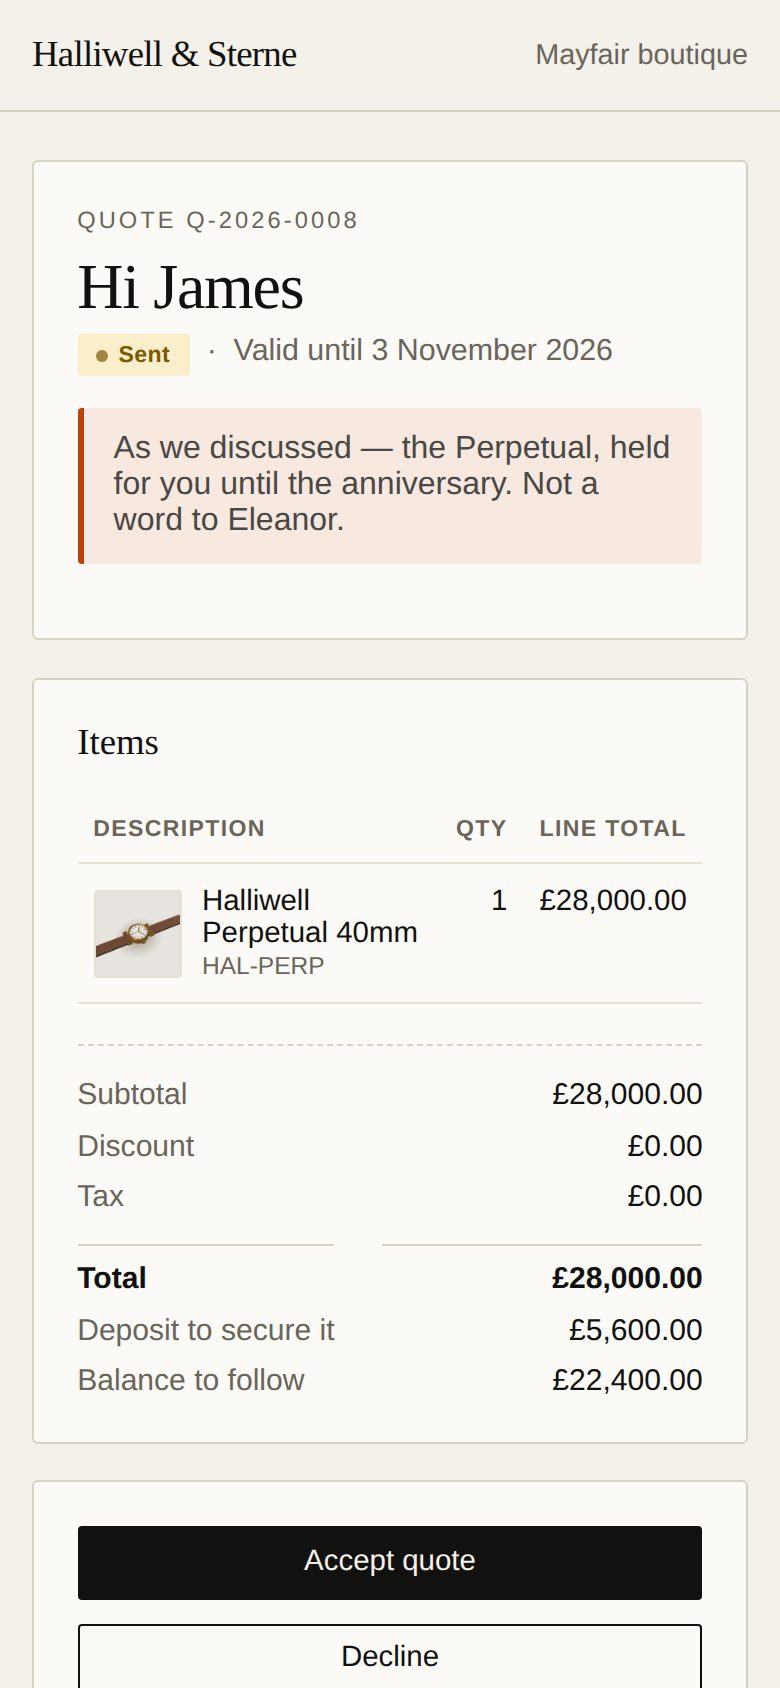Decline the quote
Image resolution: width=780 pixels, height=1688 pixels.
pos(390,1656)
